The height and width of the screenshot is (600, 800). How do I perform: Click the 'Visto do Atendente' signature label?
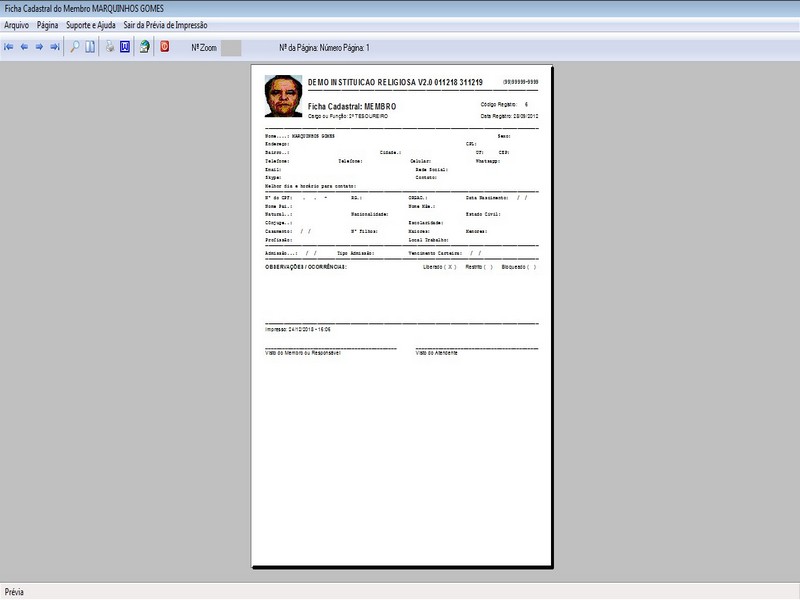437,353
